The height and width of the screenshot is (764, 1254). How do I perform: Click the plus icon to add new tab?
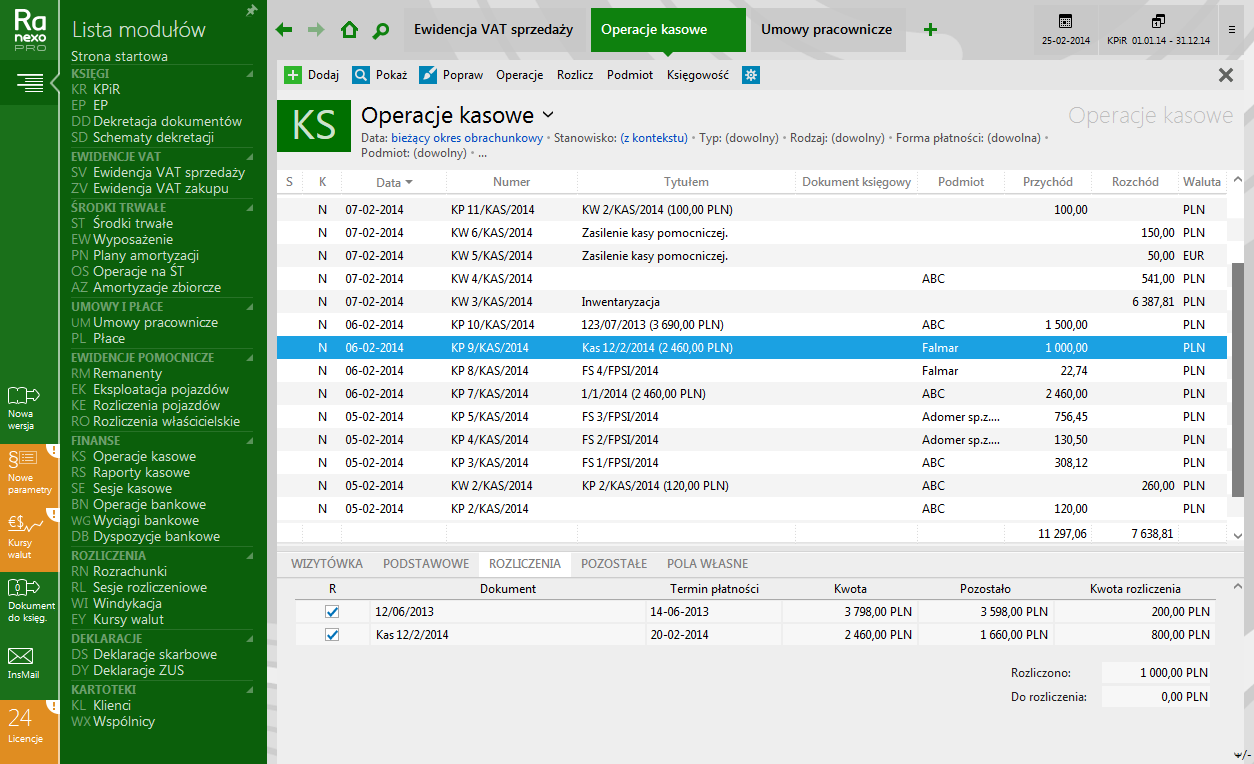tap(930, 30)
